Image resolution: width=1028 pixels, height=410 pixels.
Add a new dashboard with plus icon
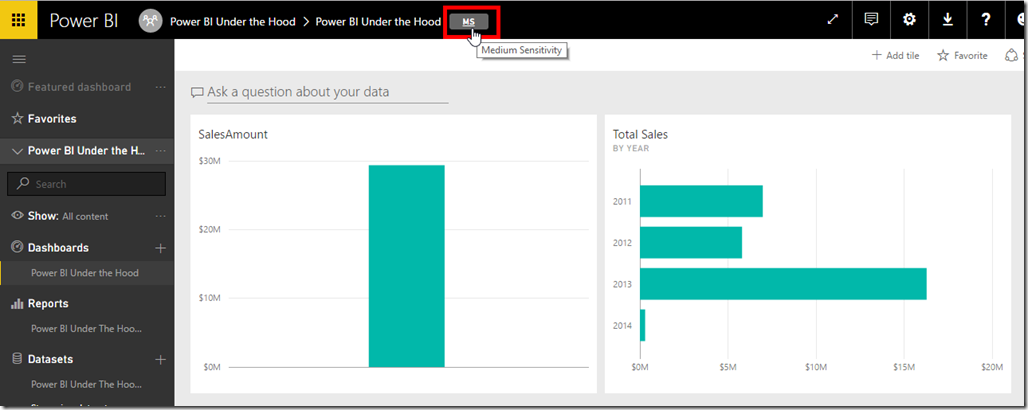(x=160, y=248)
